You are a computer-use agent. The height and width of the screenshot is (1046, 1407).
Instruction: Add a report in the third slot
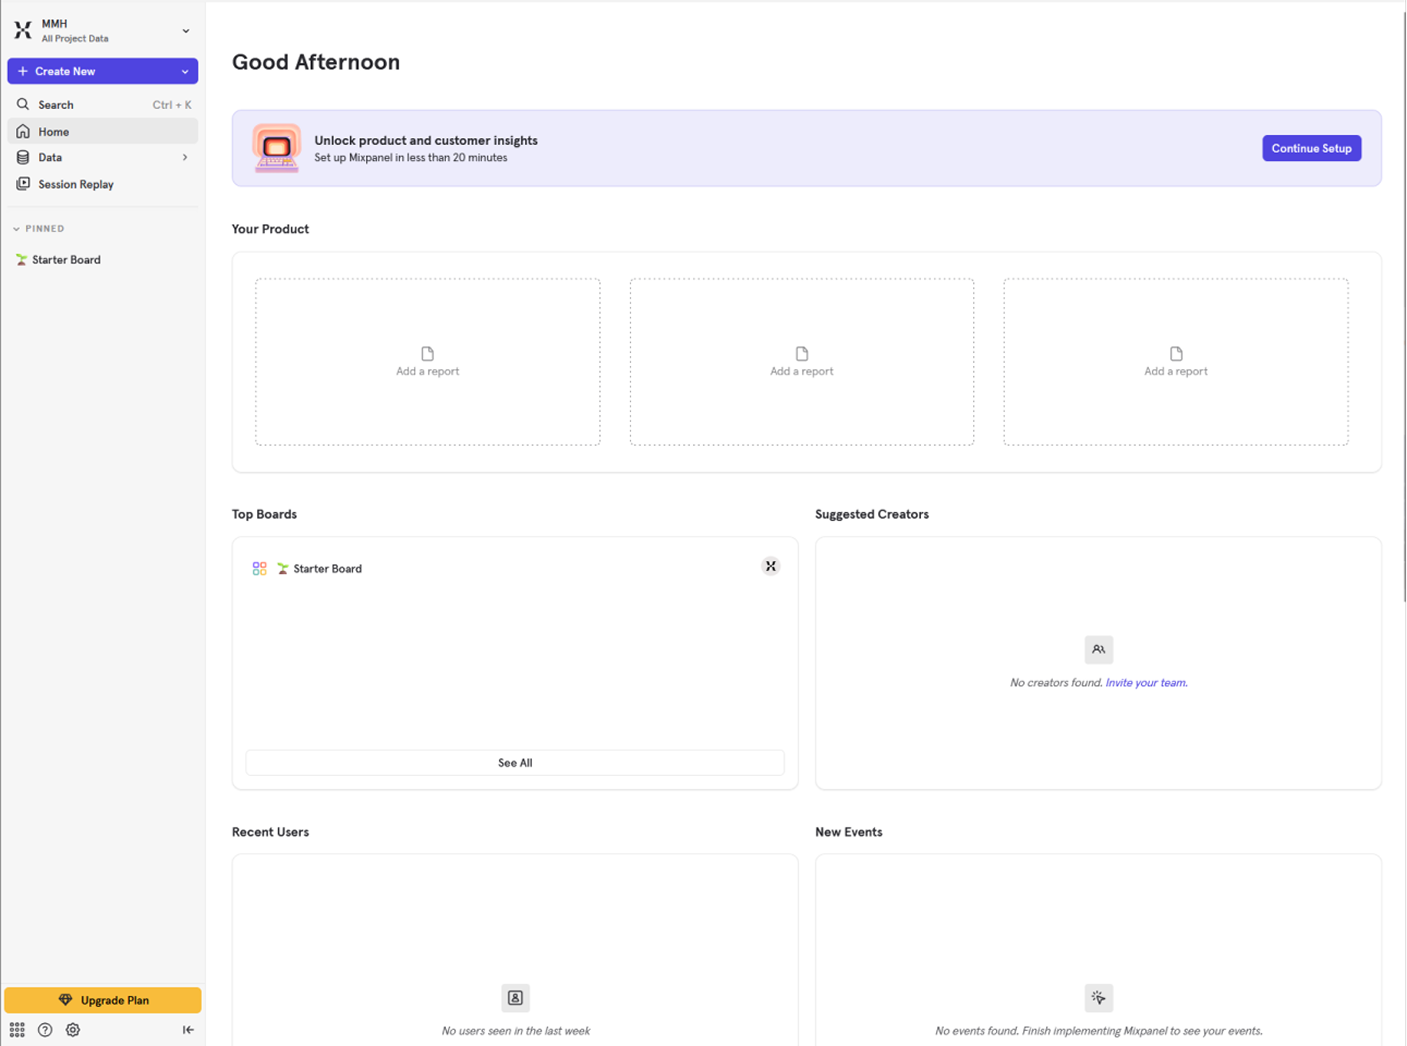(1175, 362)
